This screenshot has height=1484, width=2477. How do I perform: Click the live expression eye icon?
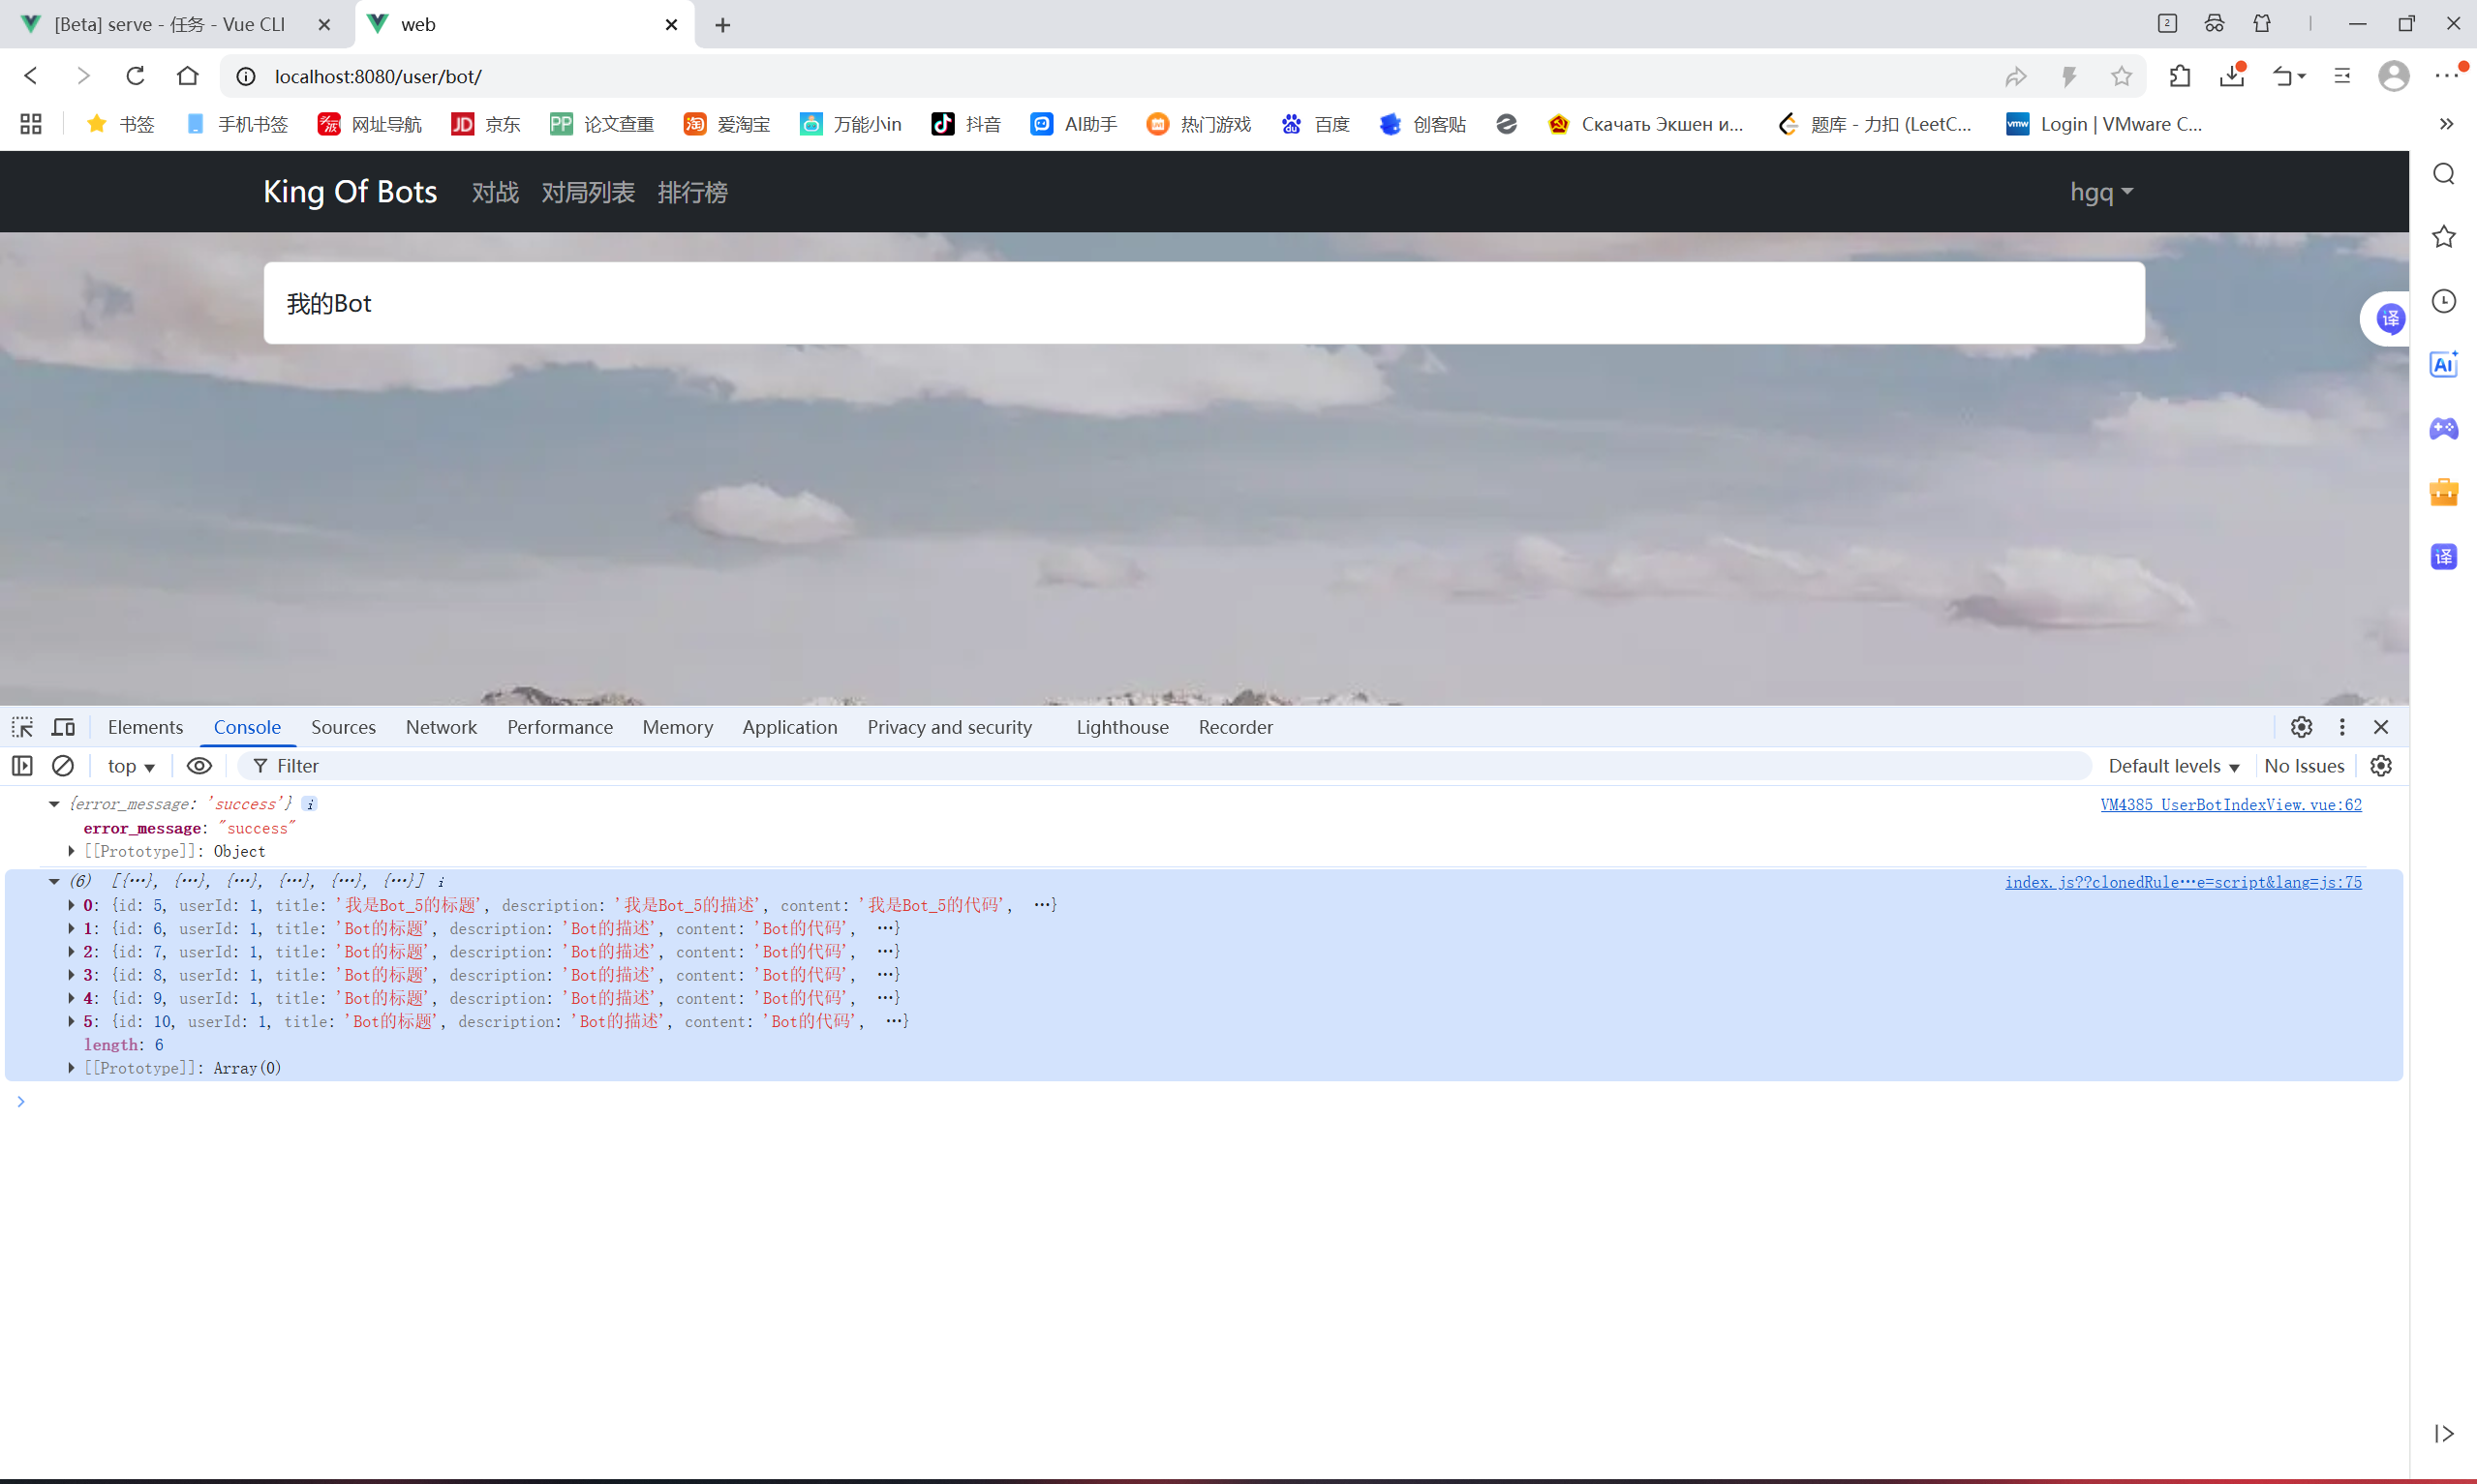pyautogui.click(x=199, y=766)
